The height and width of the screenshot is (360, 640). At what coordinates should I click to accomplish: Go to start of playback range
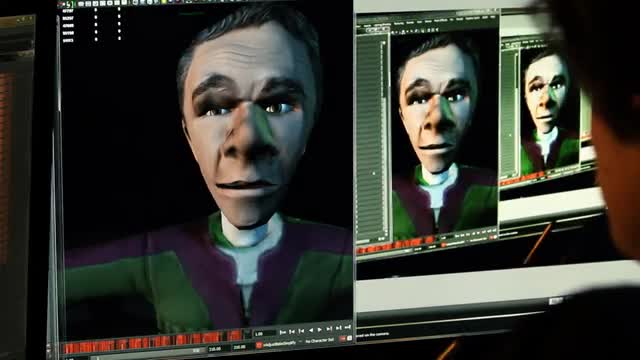tap(282, 332)
